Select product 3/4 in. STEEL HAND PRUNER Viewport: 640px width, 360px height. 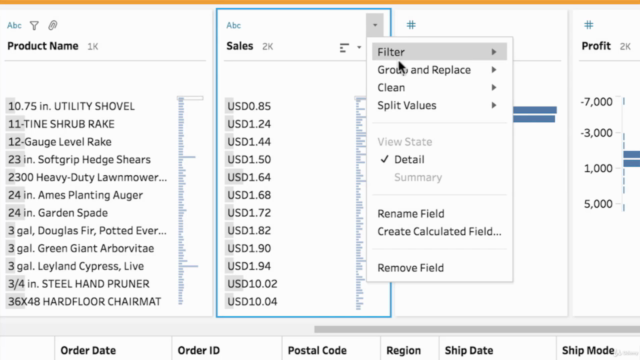(x=79, y=284)
